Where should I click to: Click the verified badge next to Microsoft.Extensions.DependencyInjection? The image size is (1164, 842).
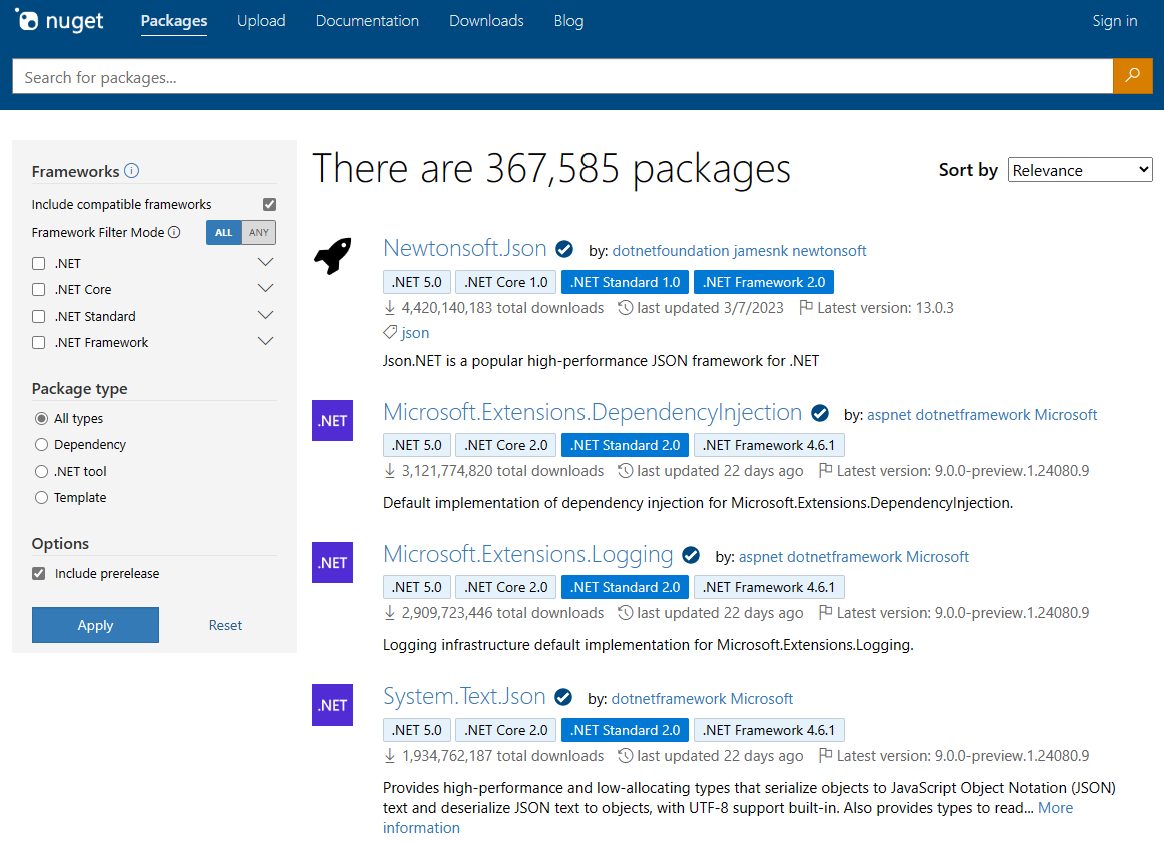(820, 412)
